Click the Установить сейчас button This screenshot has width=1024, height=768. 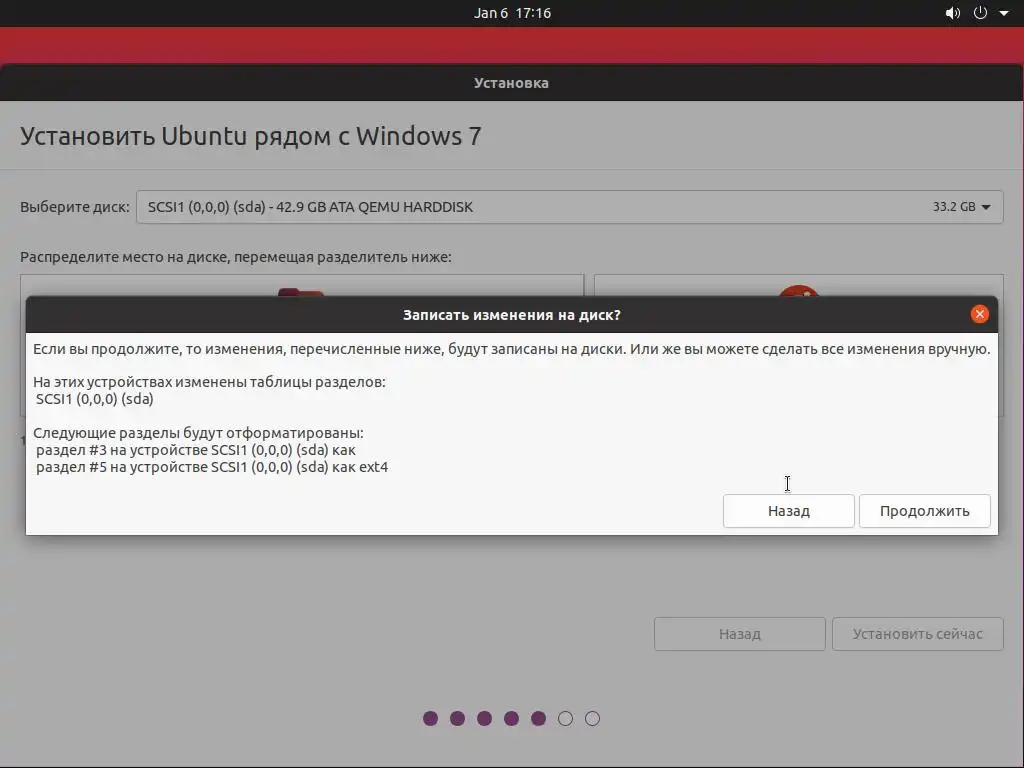(x=917, y=633)
